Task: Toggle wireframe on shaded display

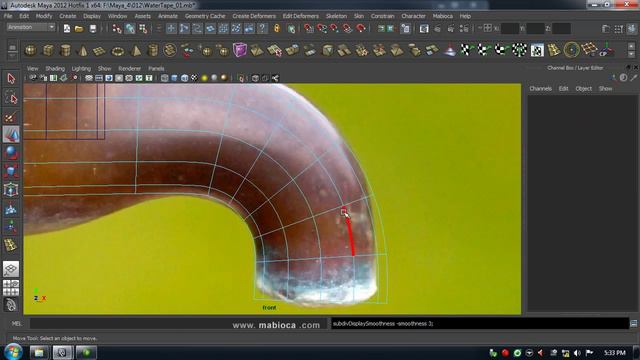Action: click(184, 78)
